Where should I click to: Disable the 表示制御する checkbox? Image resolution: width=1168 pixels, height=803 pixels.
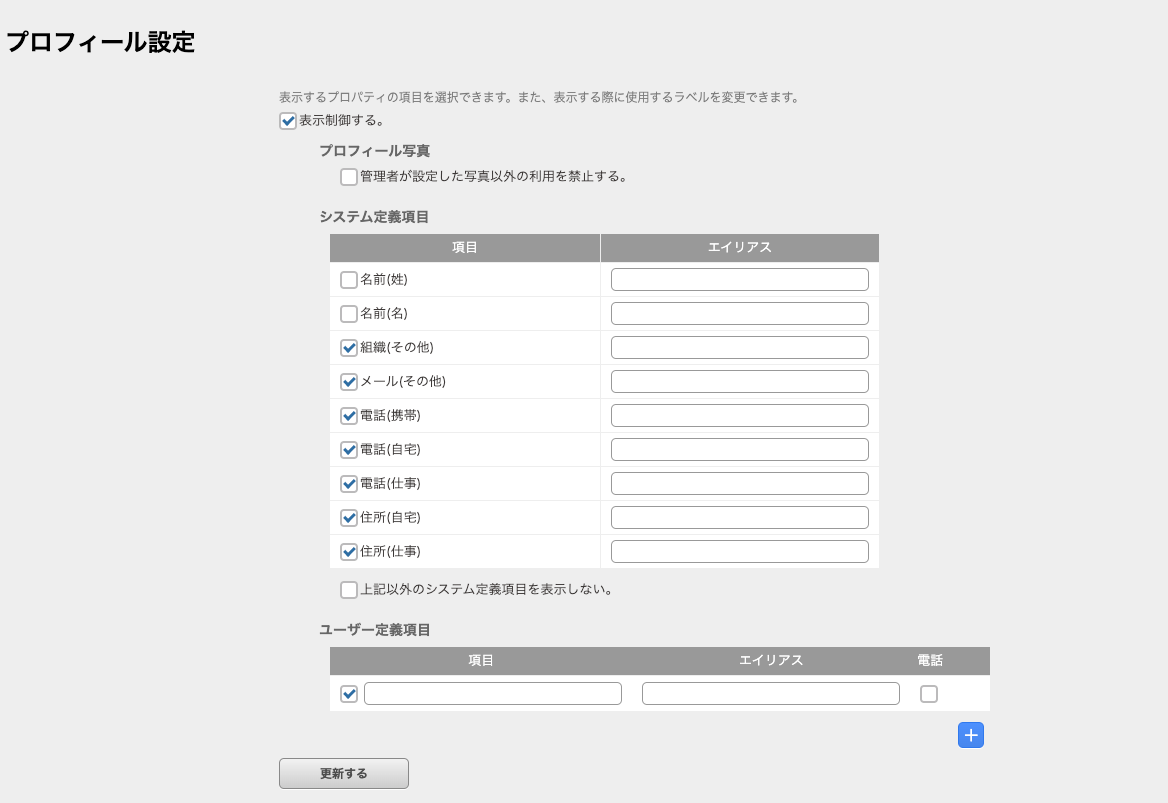[x=286, y=121]
